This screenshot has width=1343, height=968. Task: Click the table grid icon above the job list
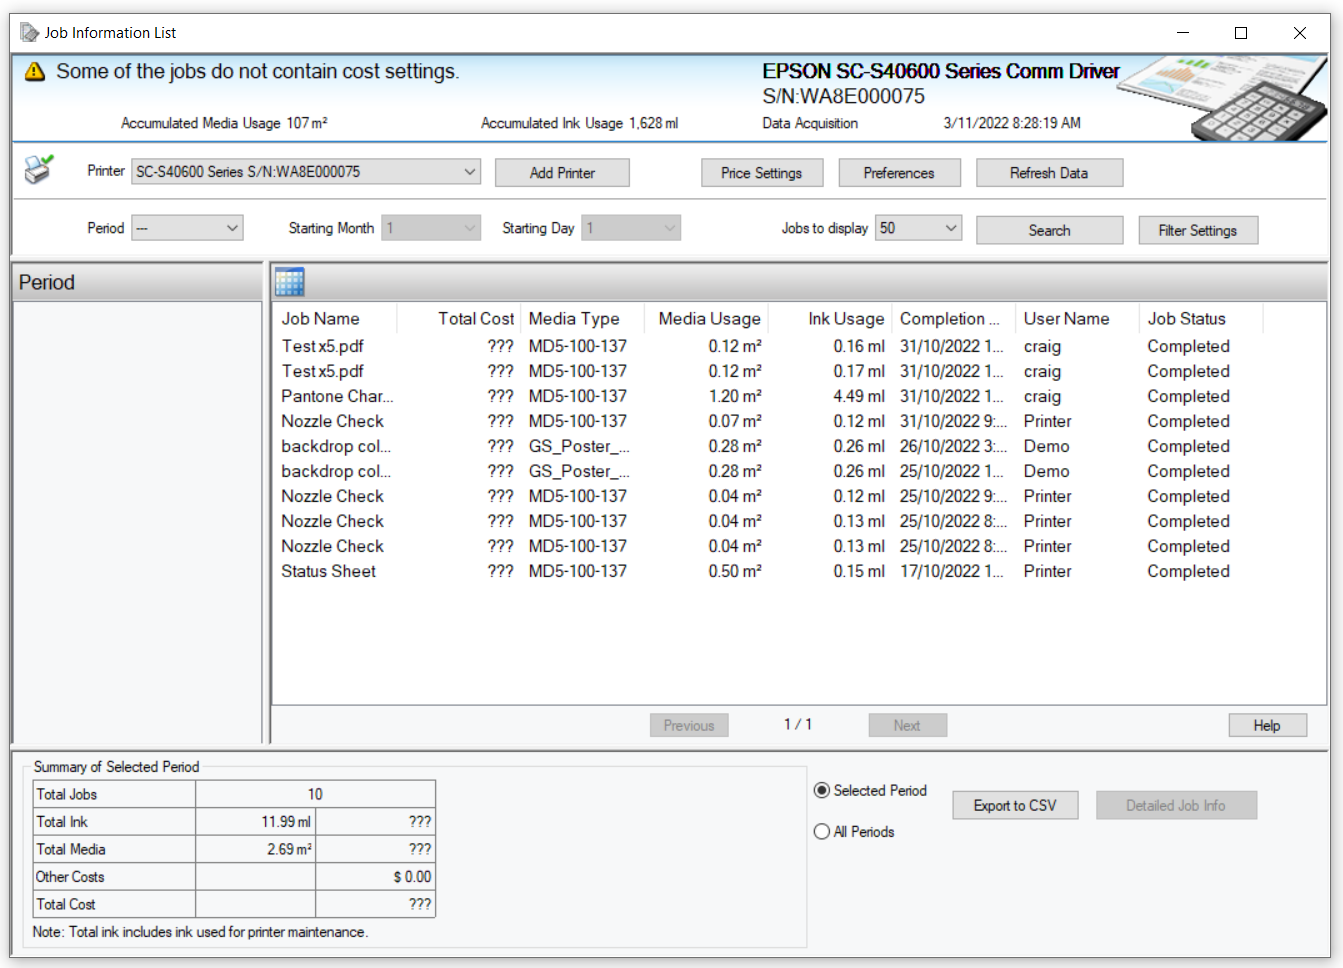tap(290, 282)
